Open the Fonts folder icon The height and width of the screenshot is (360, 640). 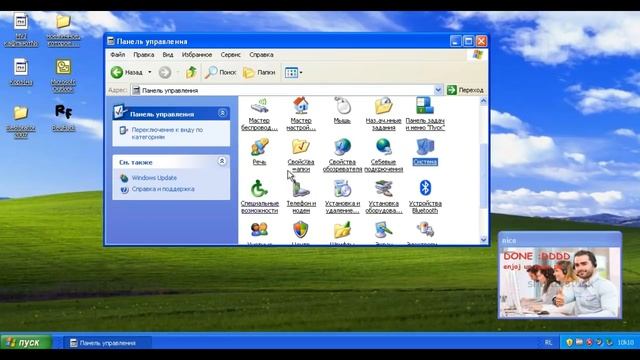tap(342, 231)
